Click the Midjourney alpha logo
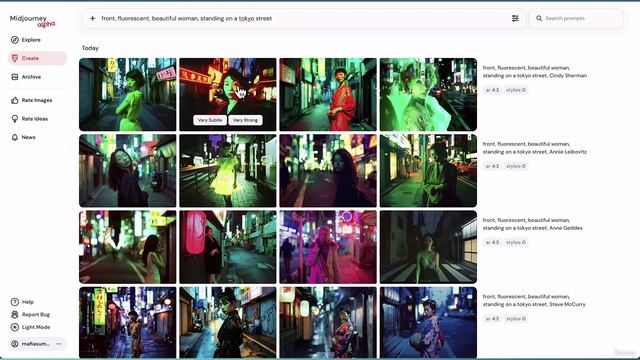The width and height of the screenshot is (640, 360). click(32, 21)
